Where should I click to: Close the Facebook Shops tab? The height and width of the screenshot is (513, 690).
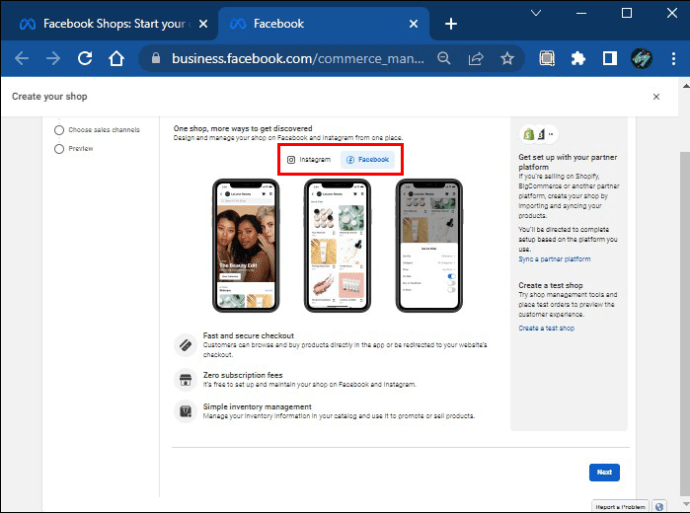(x=203, y=24)
